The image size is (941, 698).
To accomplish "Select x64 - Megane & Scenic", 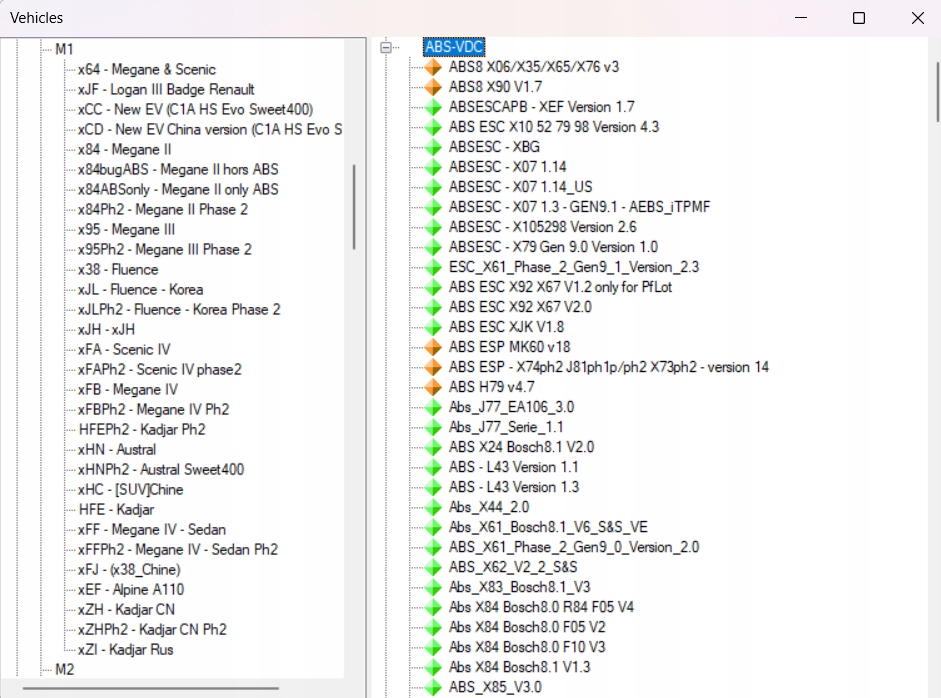I will (x=146, y=70).
